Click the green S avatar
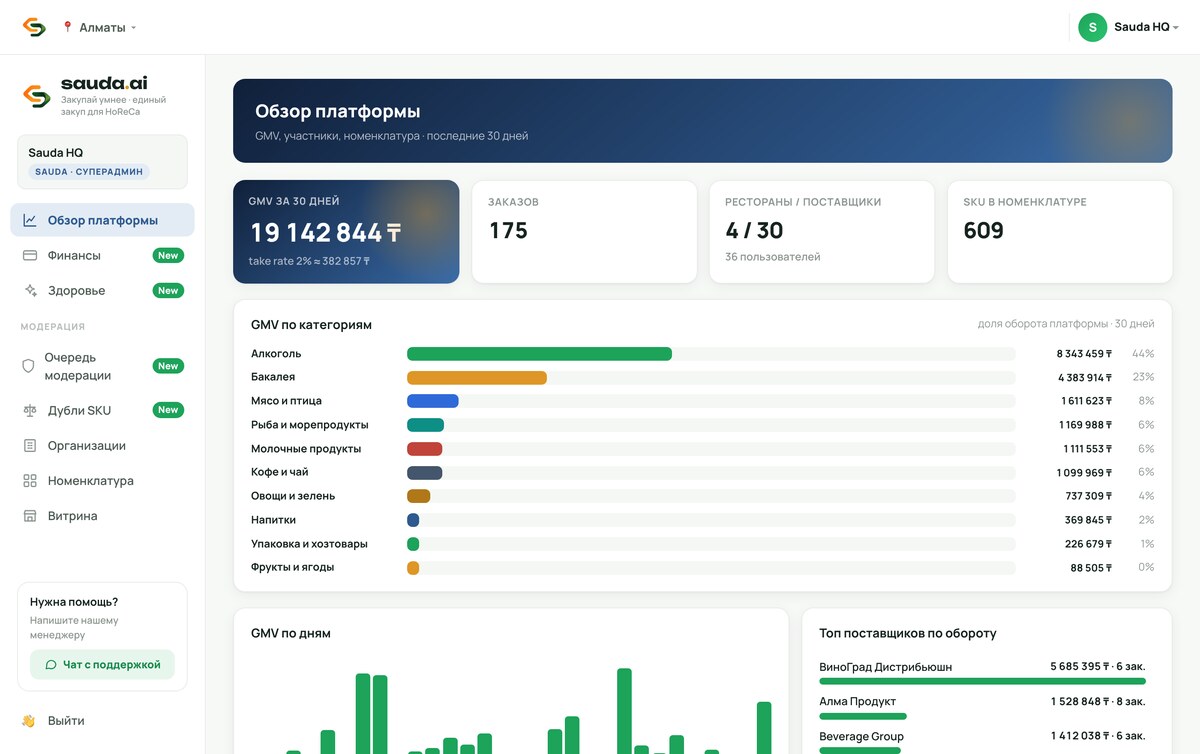This screenshot has height=754, width=1200. tap(1092, 27)
